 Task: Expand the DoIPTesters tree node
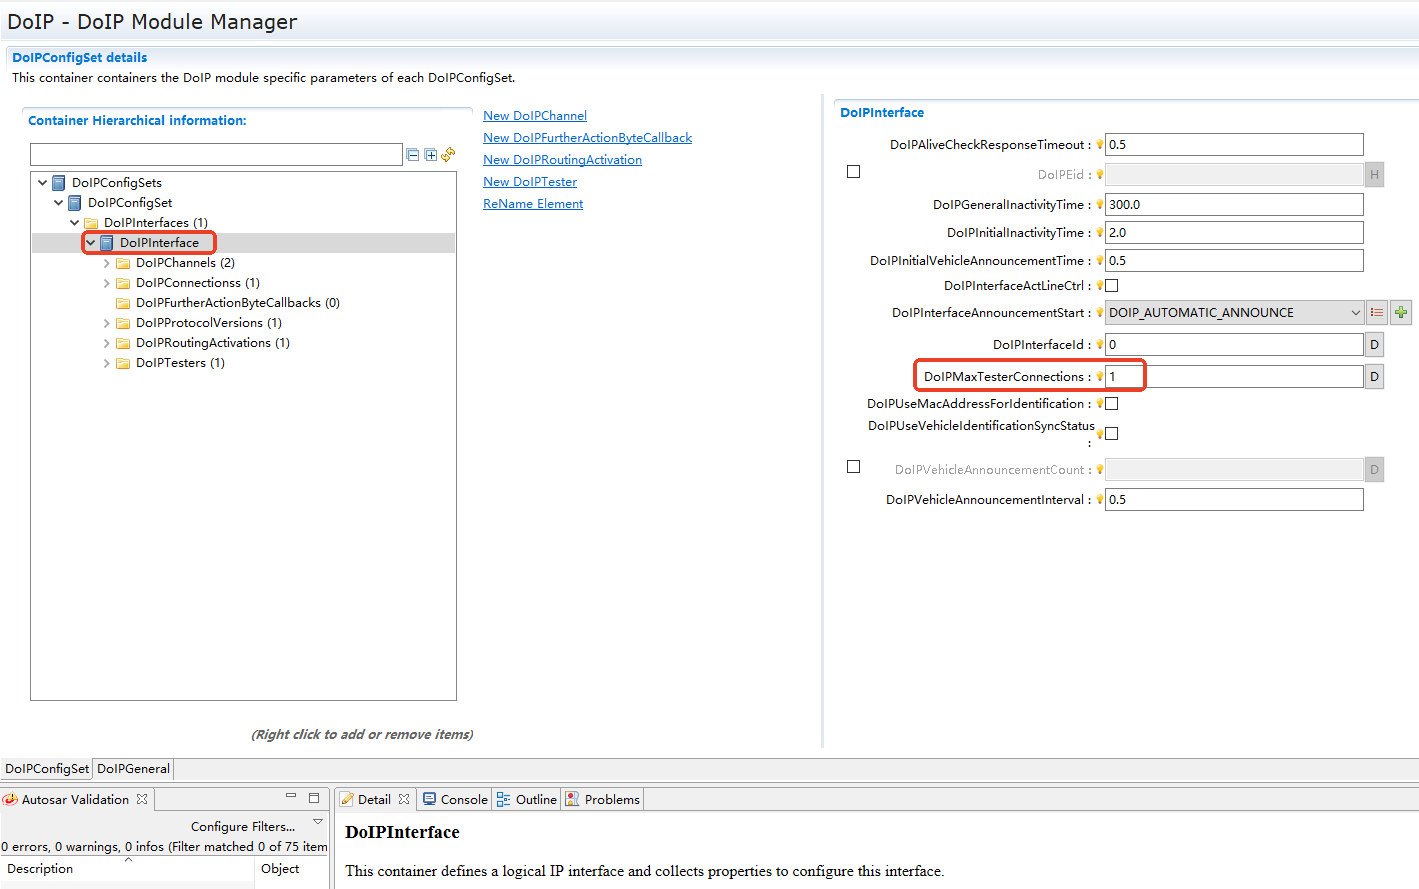107,363
